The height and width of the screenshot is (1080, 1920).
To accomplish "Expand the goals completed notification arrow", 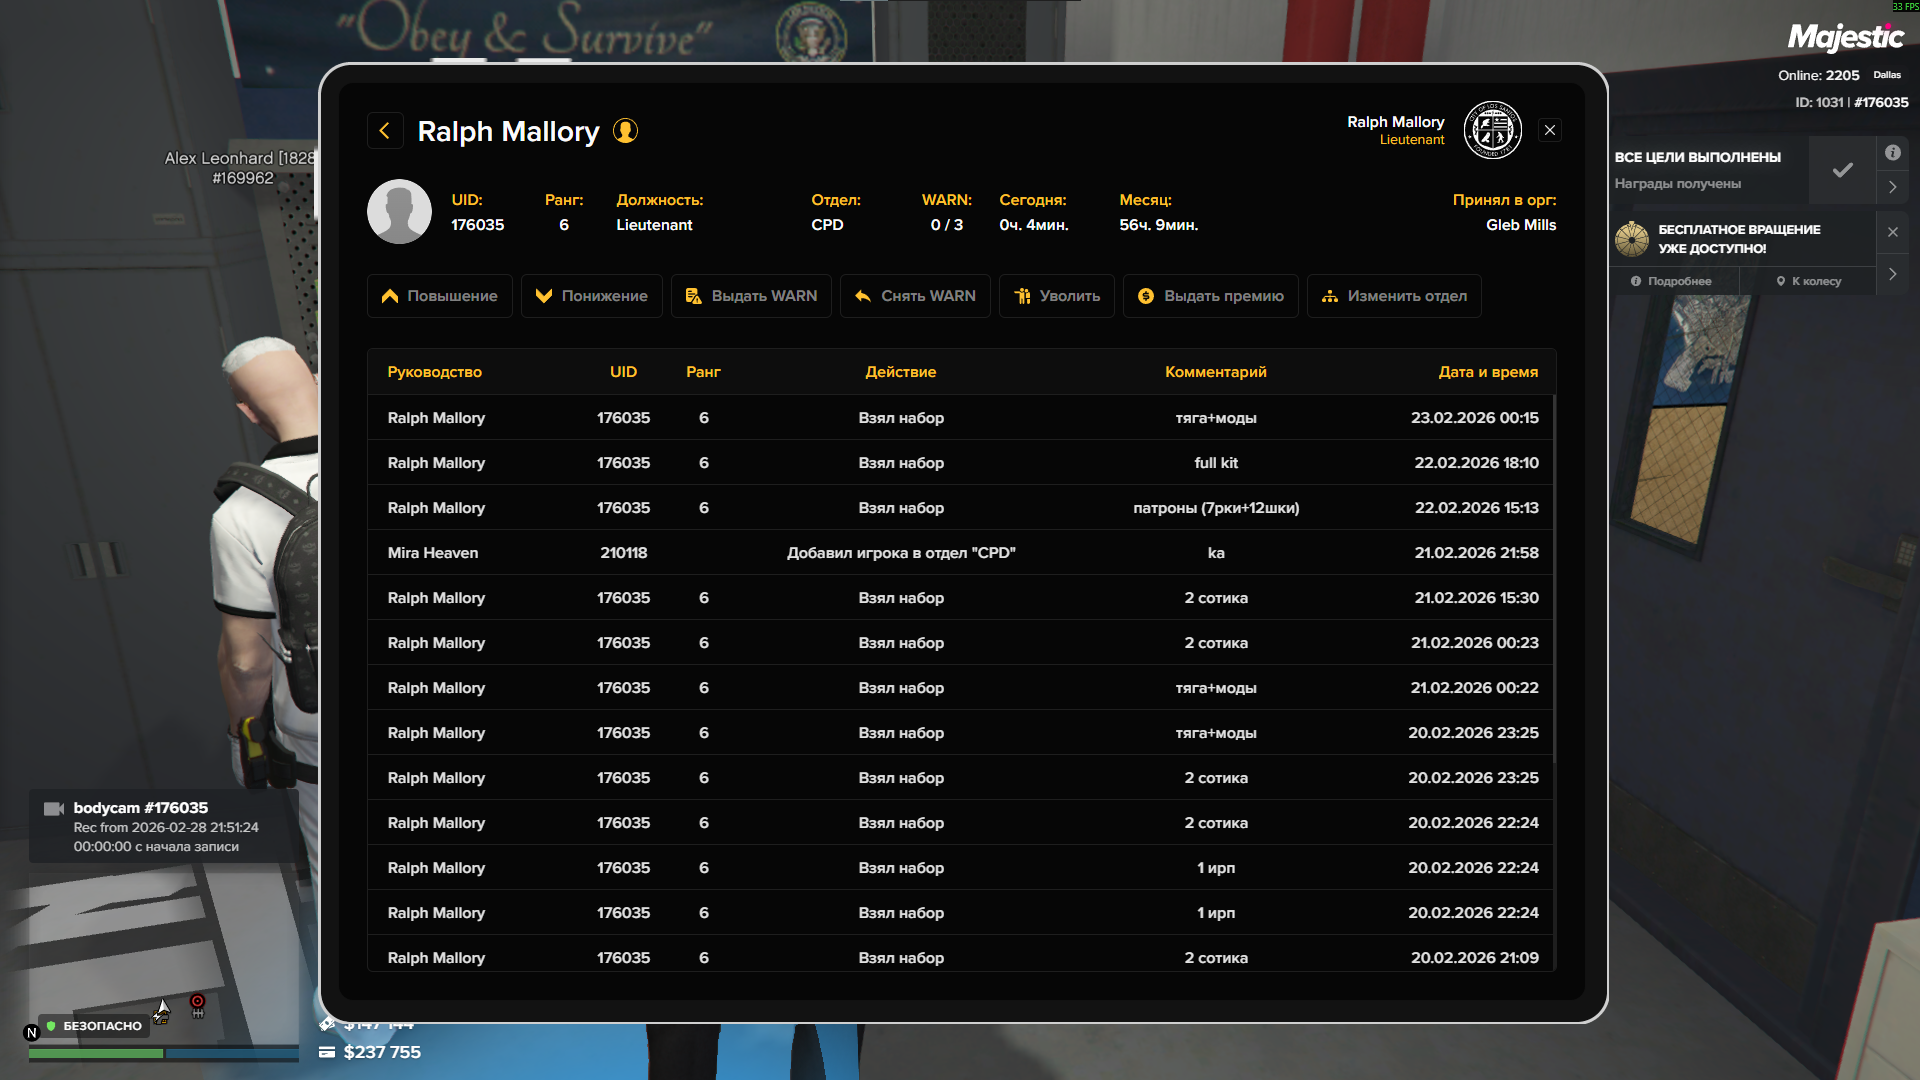I will pos(1893,187).
